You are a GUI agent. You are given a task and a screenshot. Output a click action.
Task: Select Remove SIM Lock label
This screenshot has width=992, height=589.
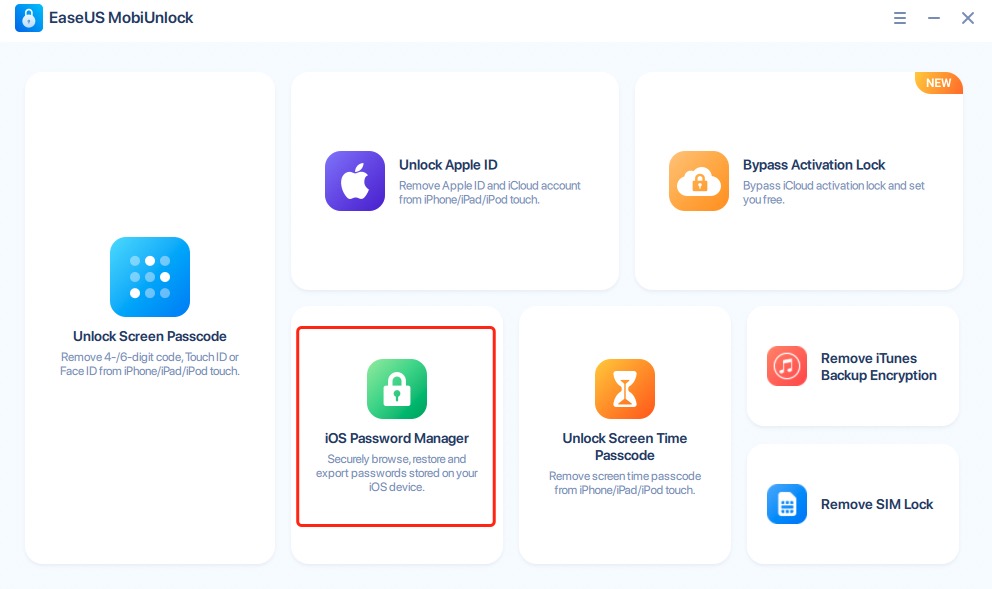(x=877, y=504)
